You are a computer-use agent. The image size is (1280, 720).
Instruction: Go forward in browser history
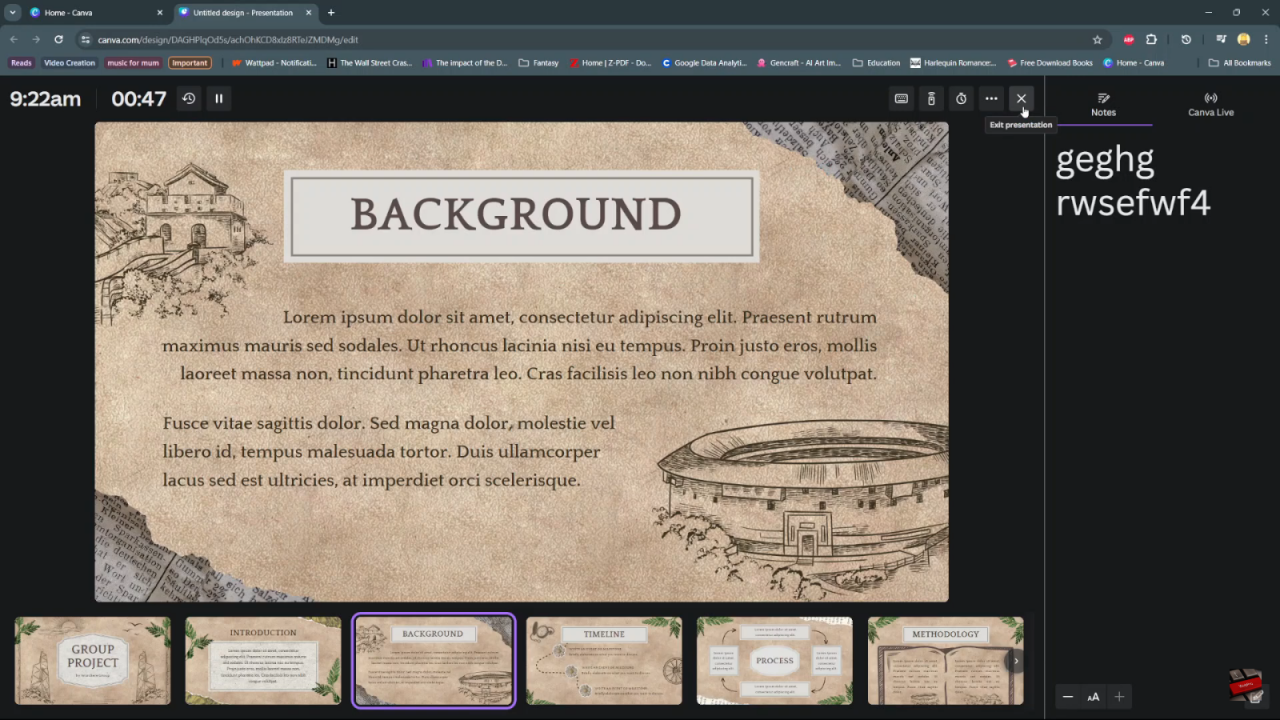click(36, 39)
